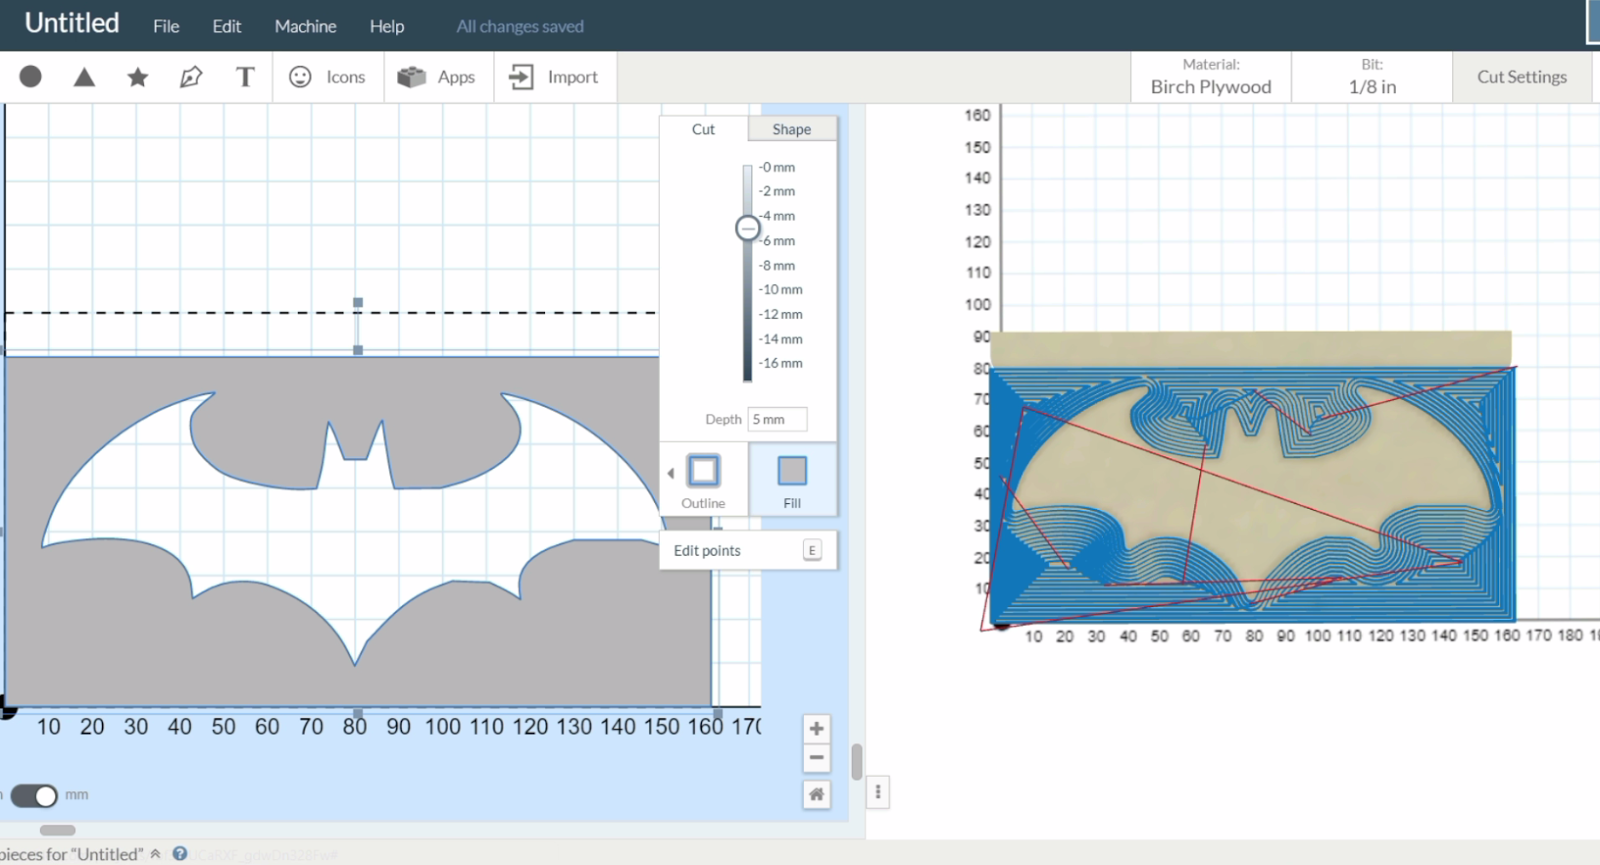Open the Machine menu
Screen dimensions: 1600x865
(x=306, y=26)
